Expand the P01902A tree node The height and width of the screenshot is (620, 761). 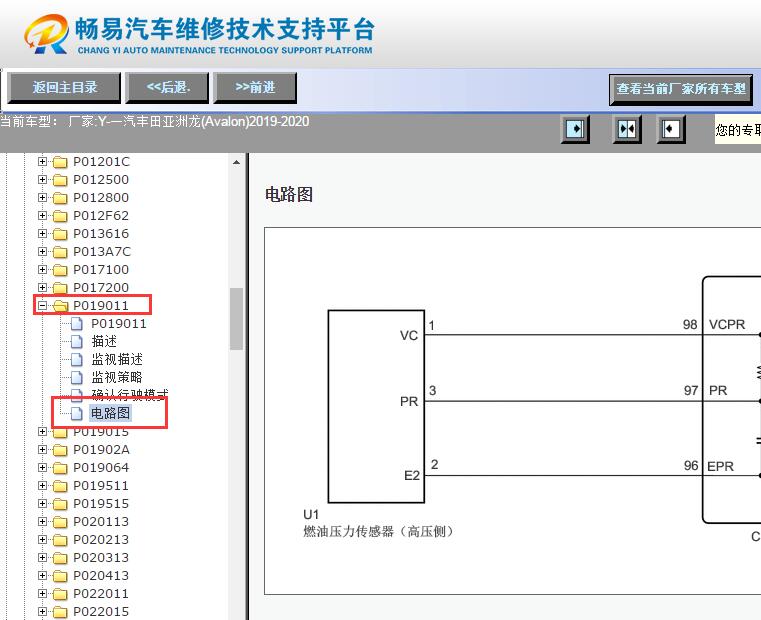click(42, 449)
